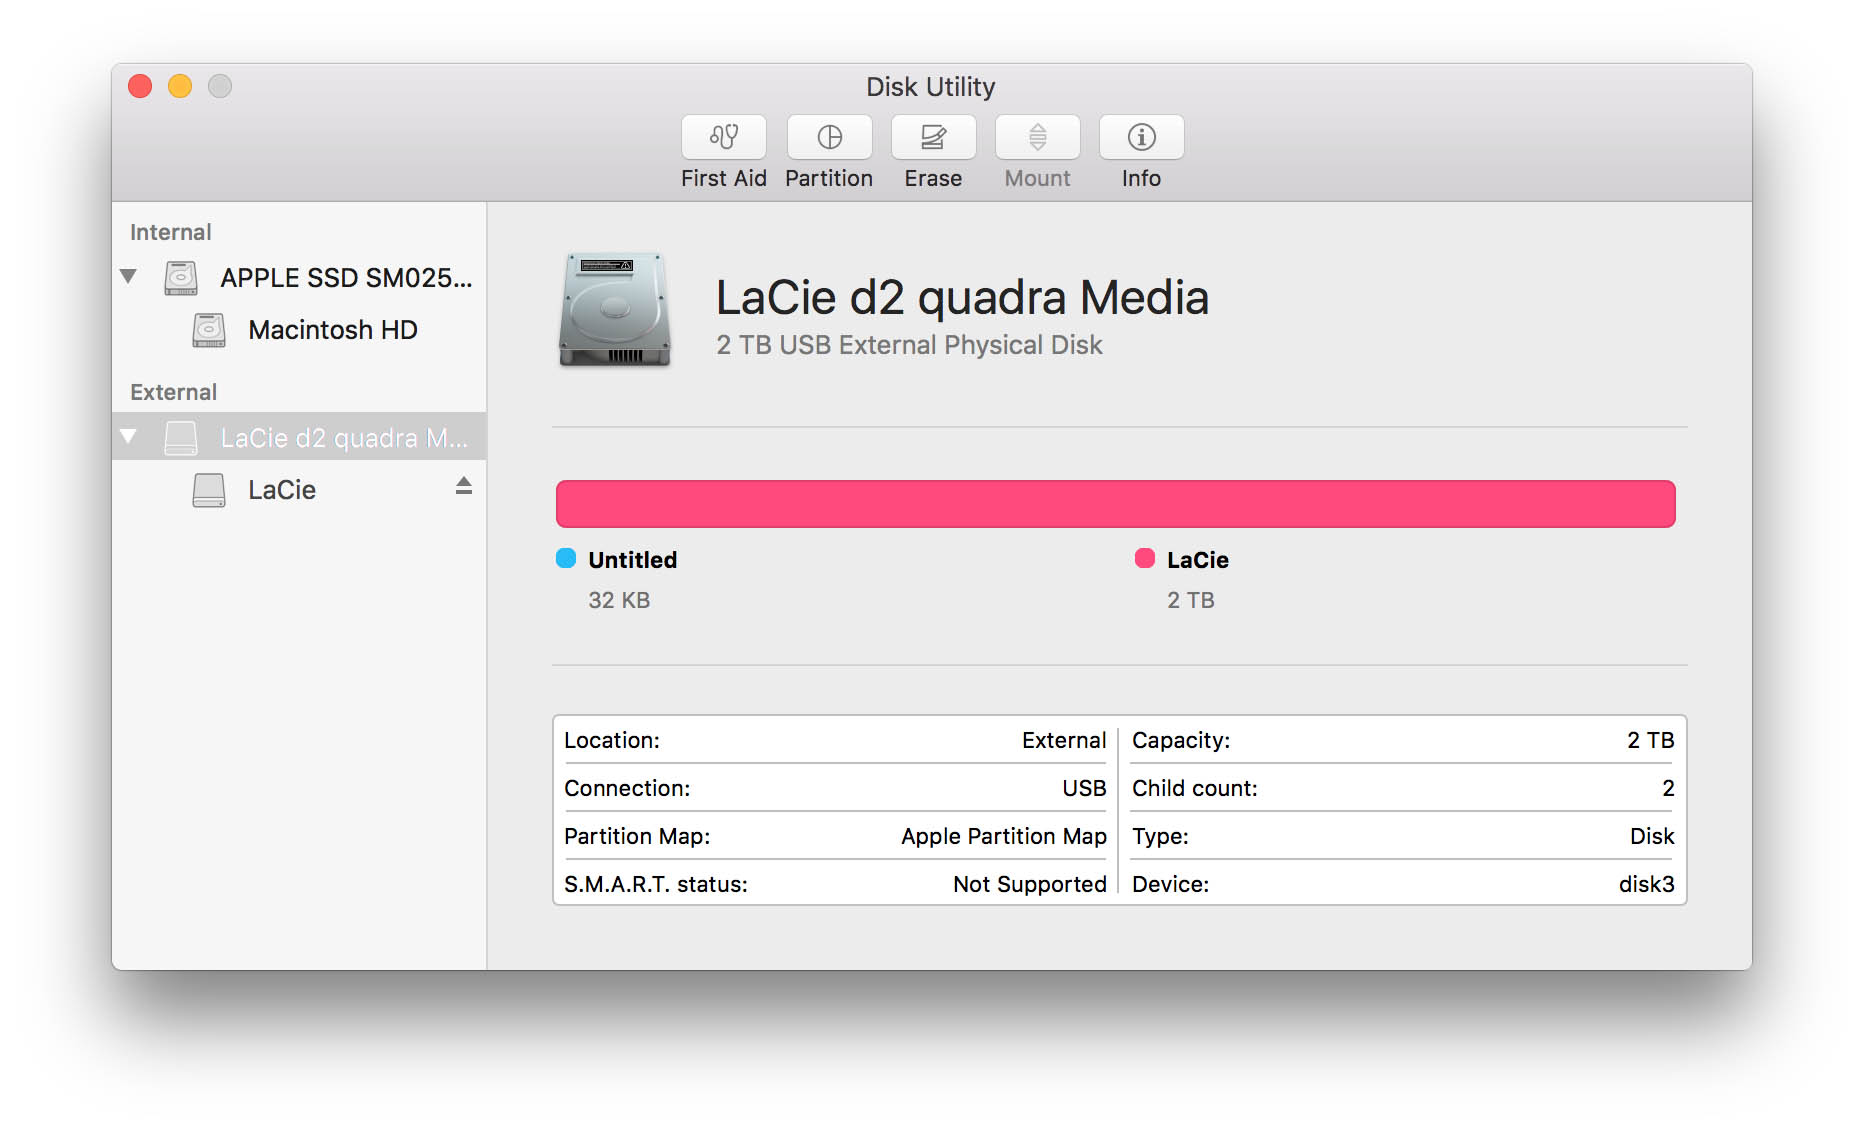Click the large LaCie hard drive image
This screenshot has width=1864, height=1130.
(x=614, y=308)
